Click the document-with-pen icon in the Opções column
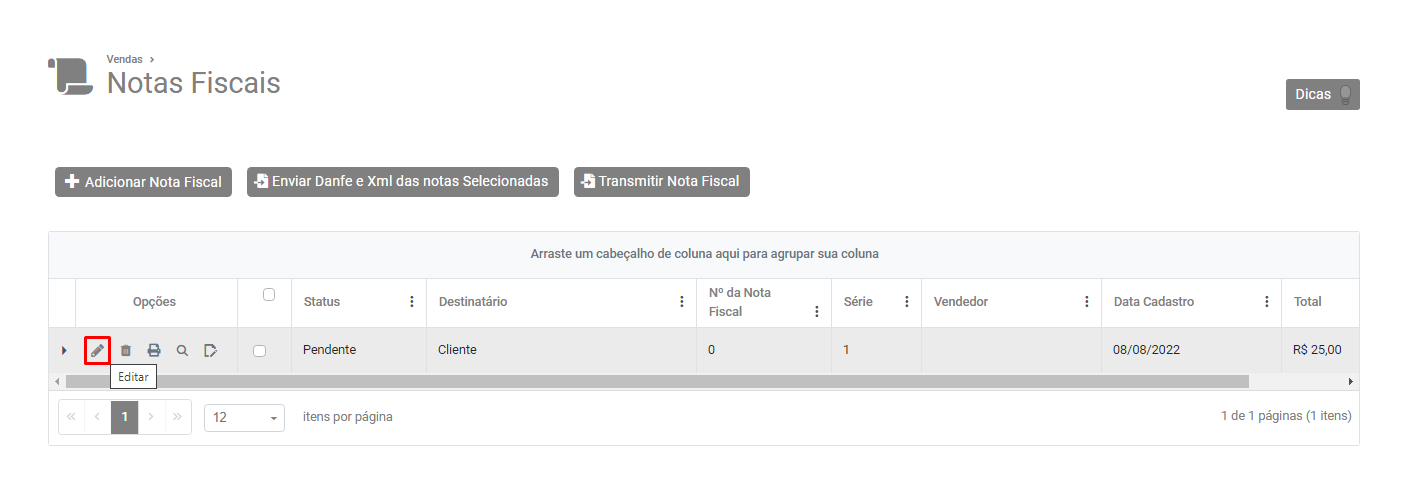This screenshot has height=495, width=1410. (210, 351)
